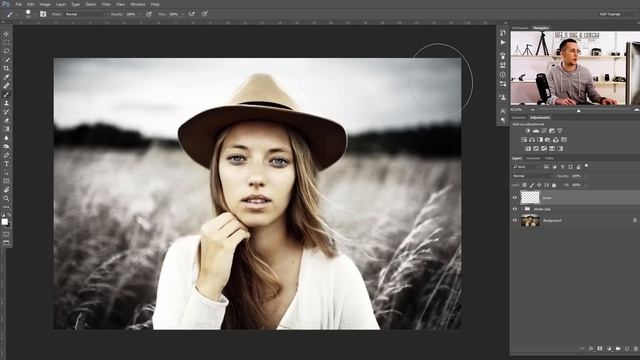
Task: Open layer Kind filter dropdown
Action: pyautogui.click(x=526, y=167)
